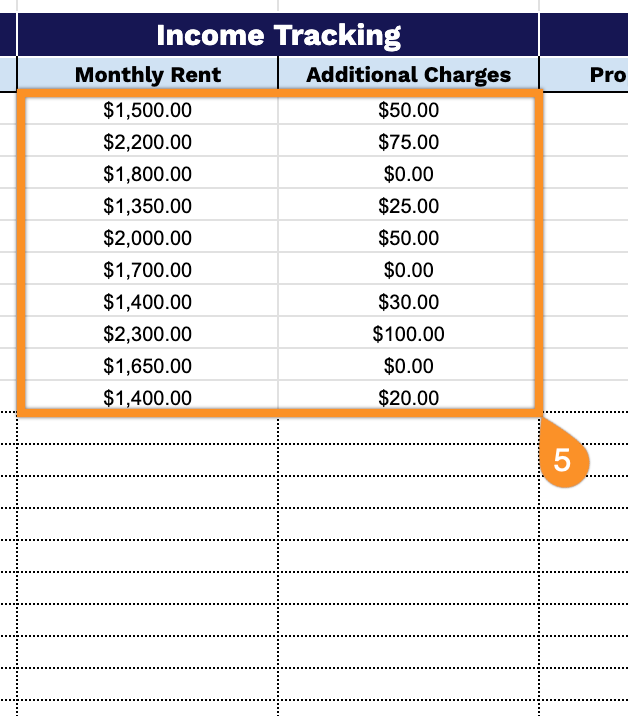The image size is (628, 716).
Task: Click the Additional Charges column header
Action: [408, 75]
